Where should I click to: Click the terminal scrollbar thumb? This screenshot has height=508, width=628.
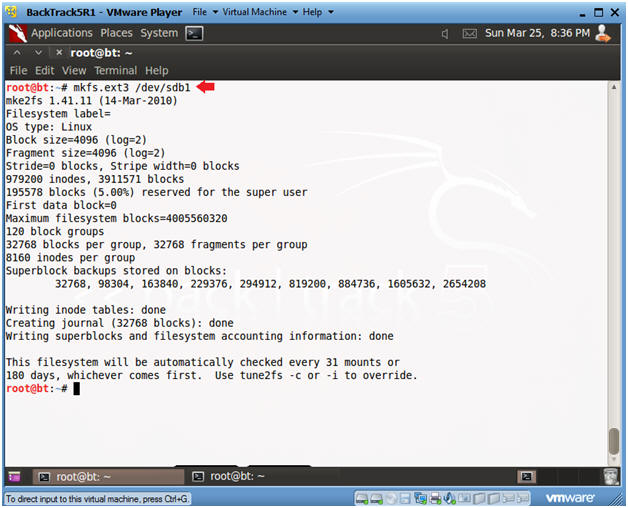pos(614,441)
